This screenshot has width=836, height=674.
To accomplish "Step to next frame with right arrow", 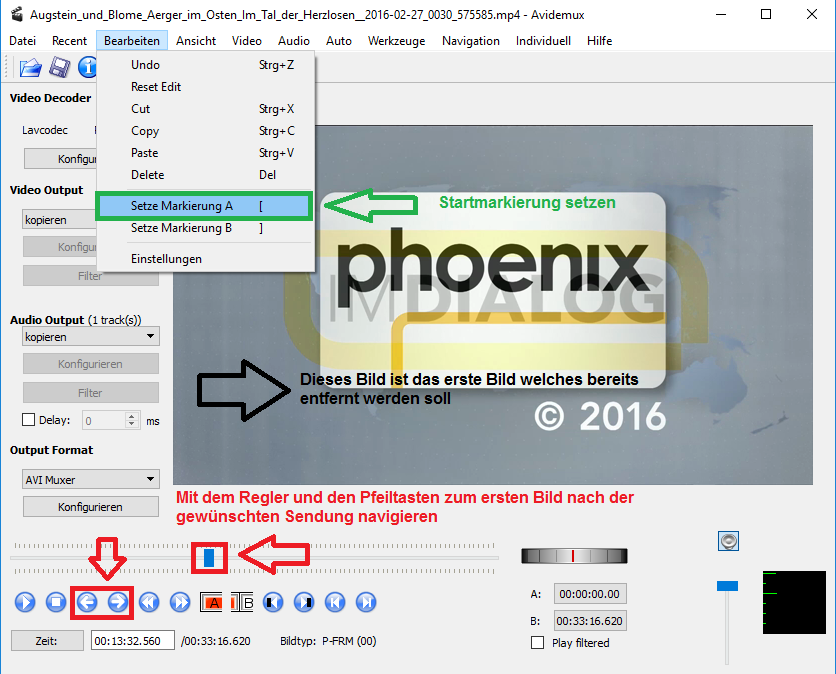I will [x=117, y=602].
